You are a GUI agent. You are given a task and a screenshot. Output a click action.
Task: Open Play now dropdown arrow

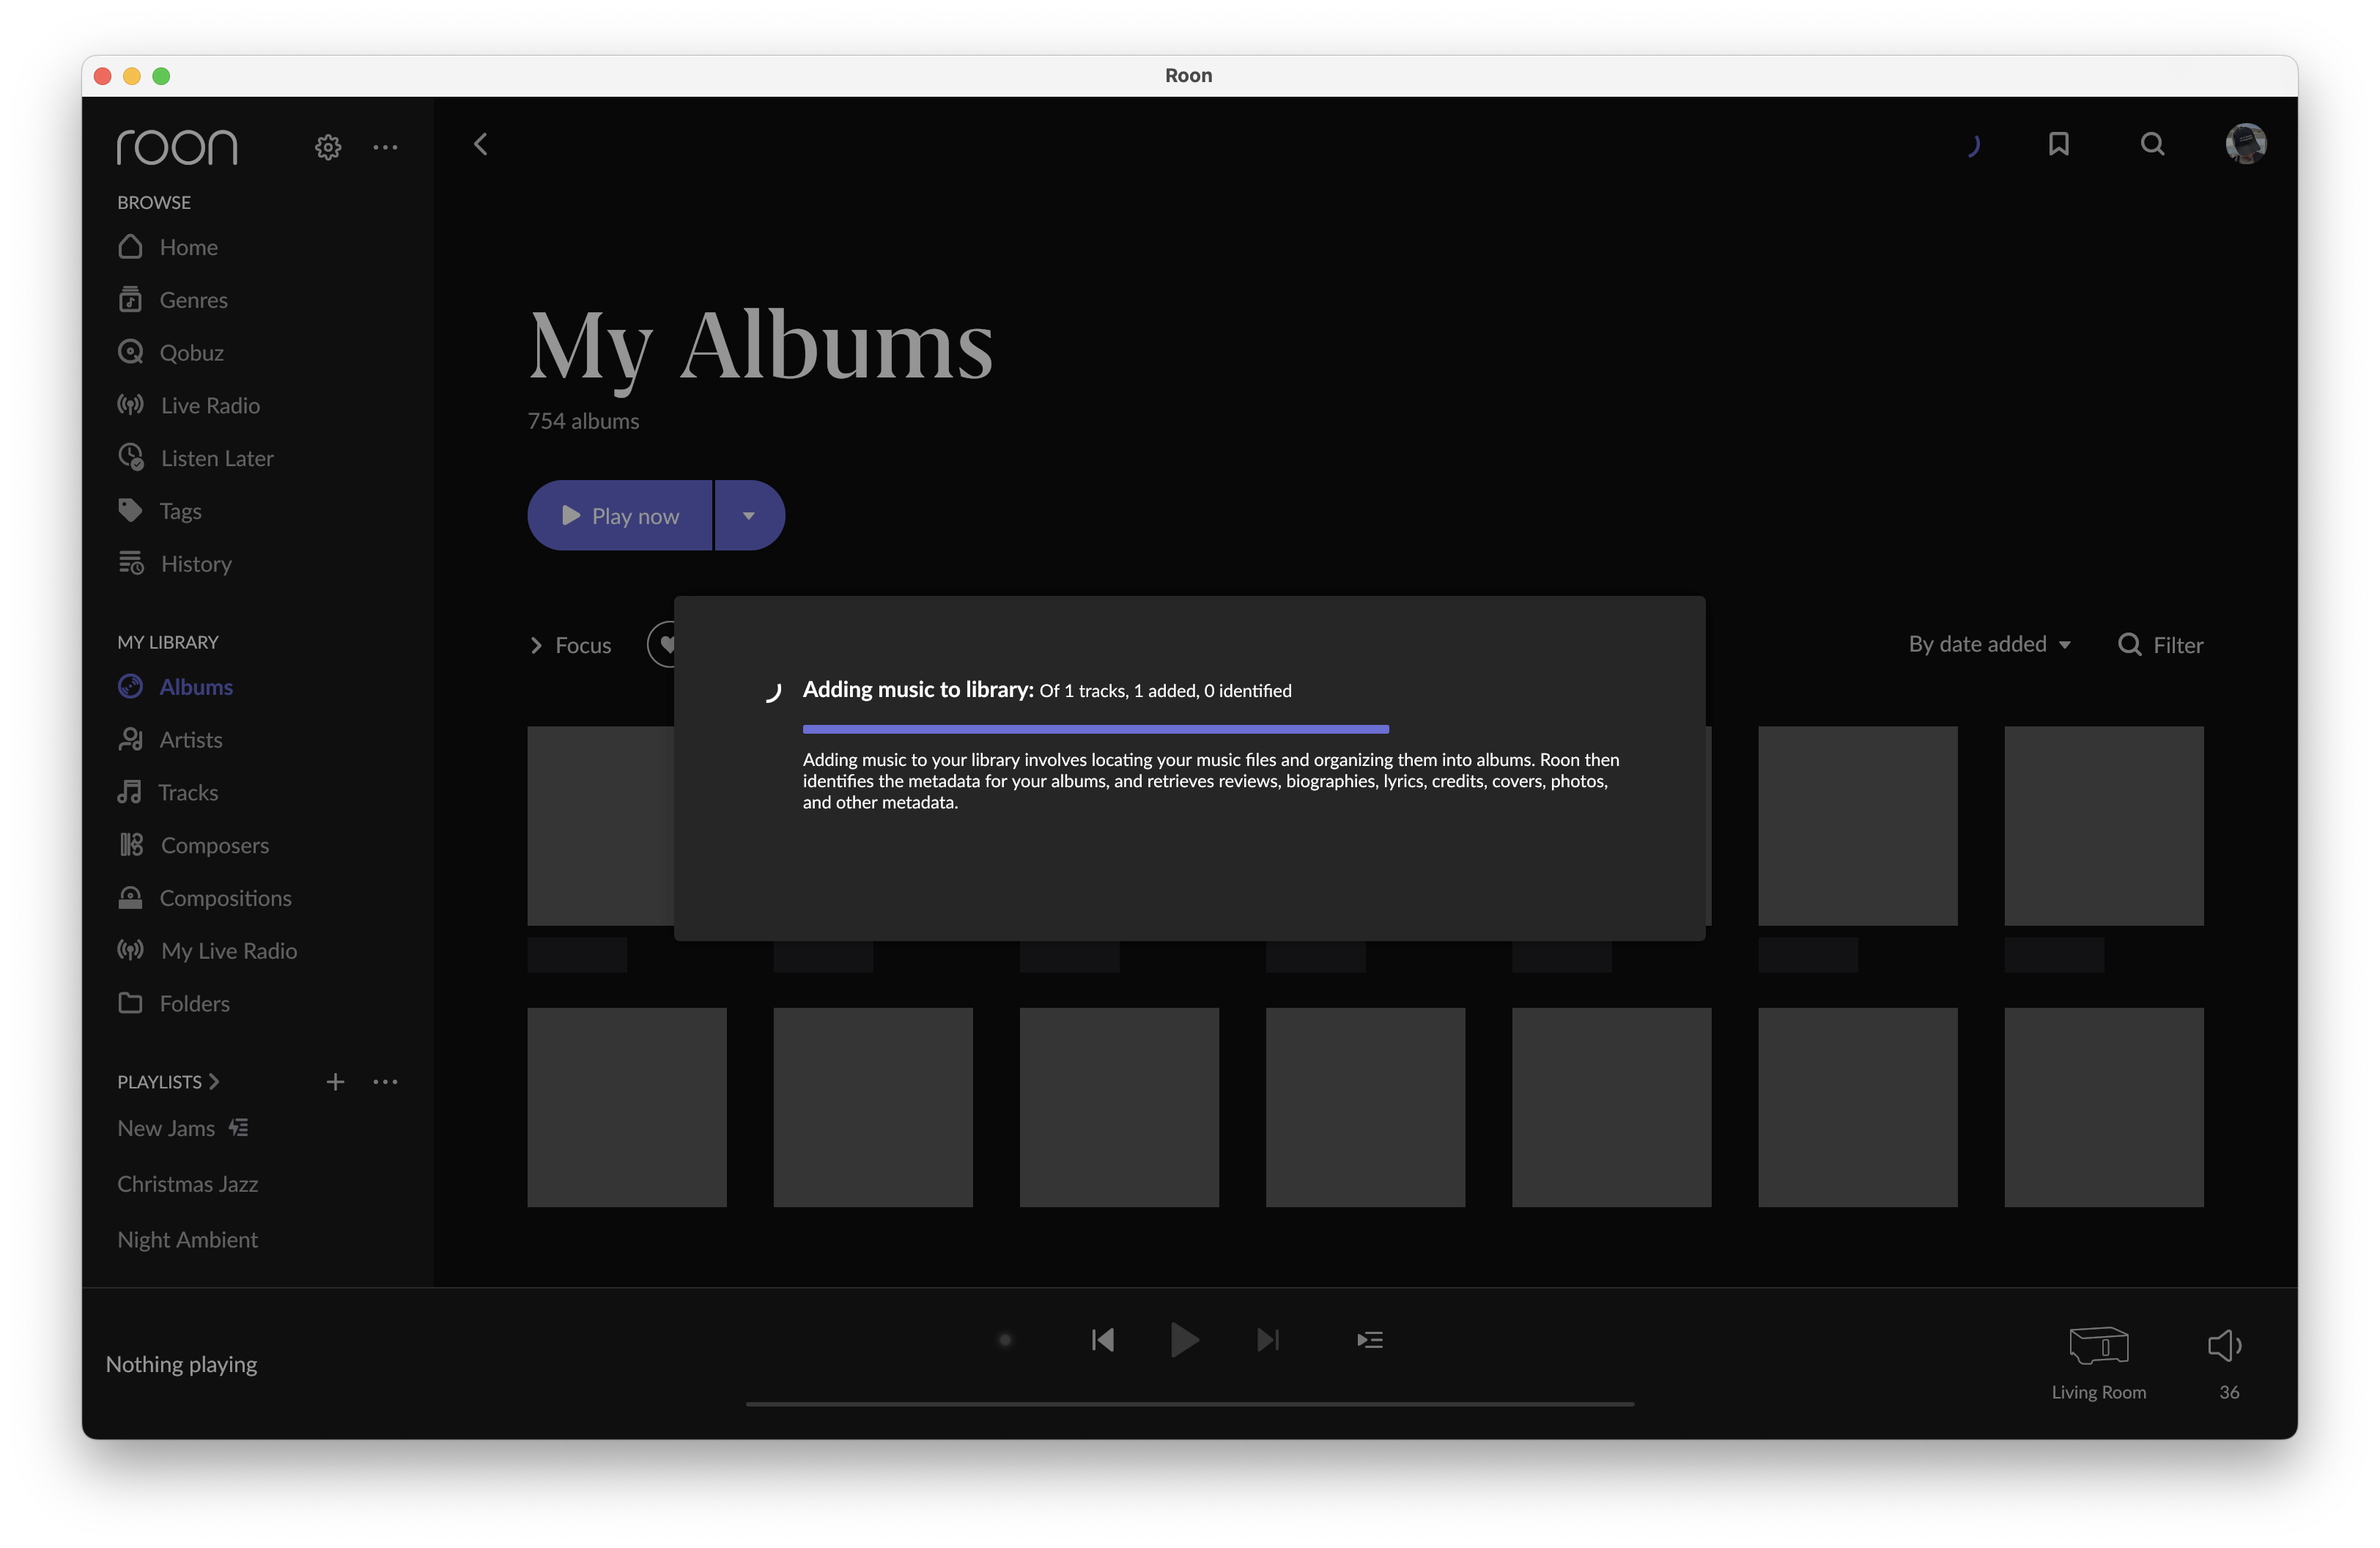749,516
